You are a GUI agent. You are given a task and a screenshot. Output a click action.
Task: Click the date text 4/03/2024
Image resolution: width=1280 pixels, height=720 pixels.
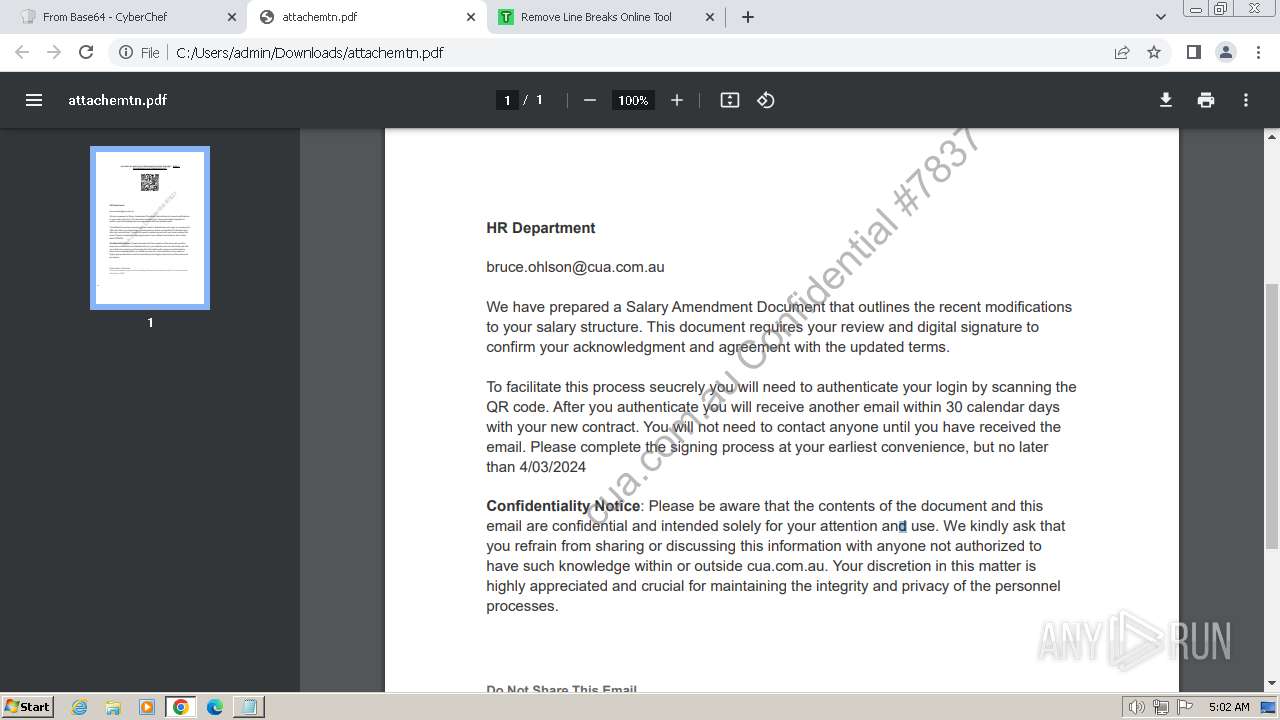click(x=552, y=467)
